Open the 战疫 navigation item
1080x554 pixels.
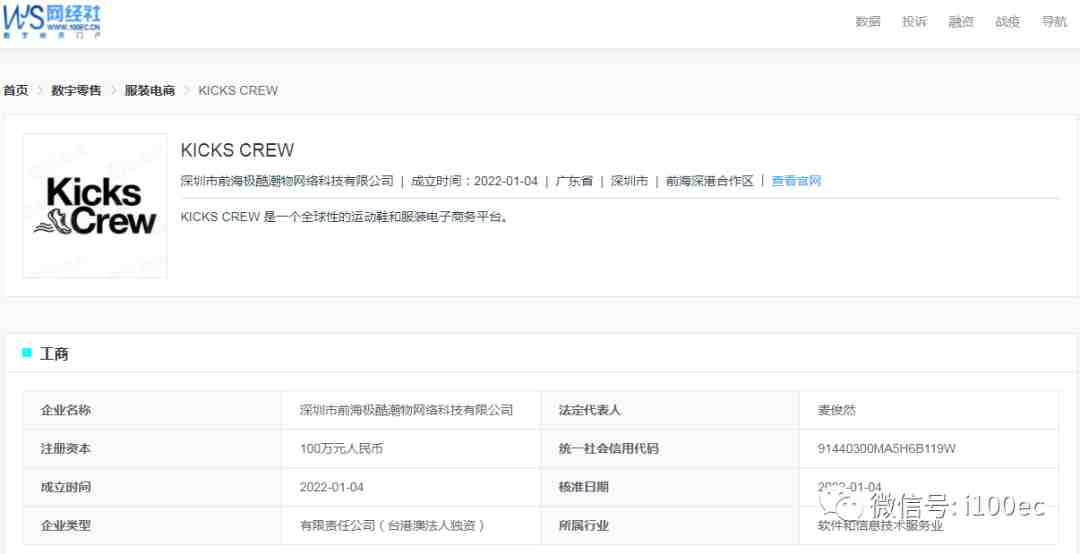(x=1008, y=21)
